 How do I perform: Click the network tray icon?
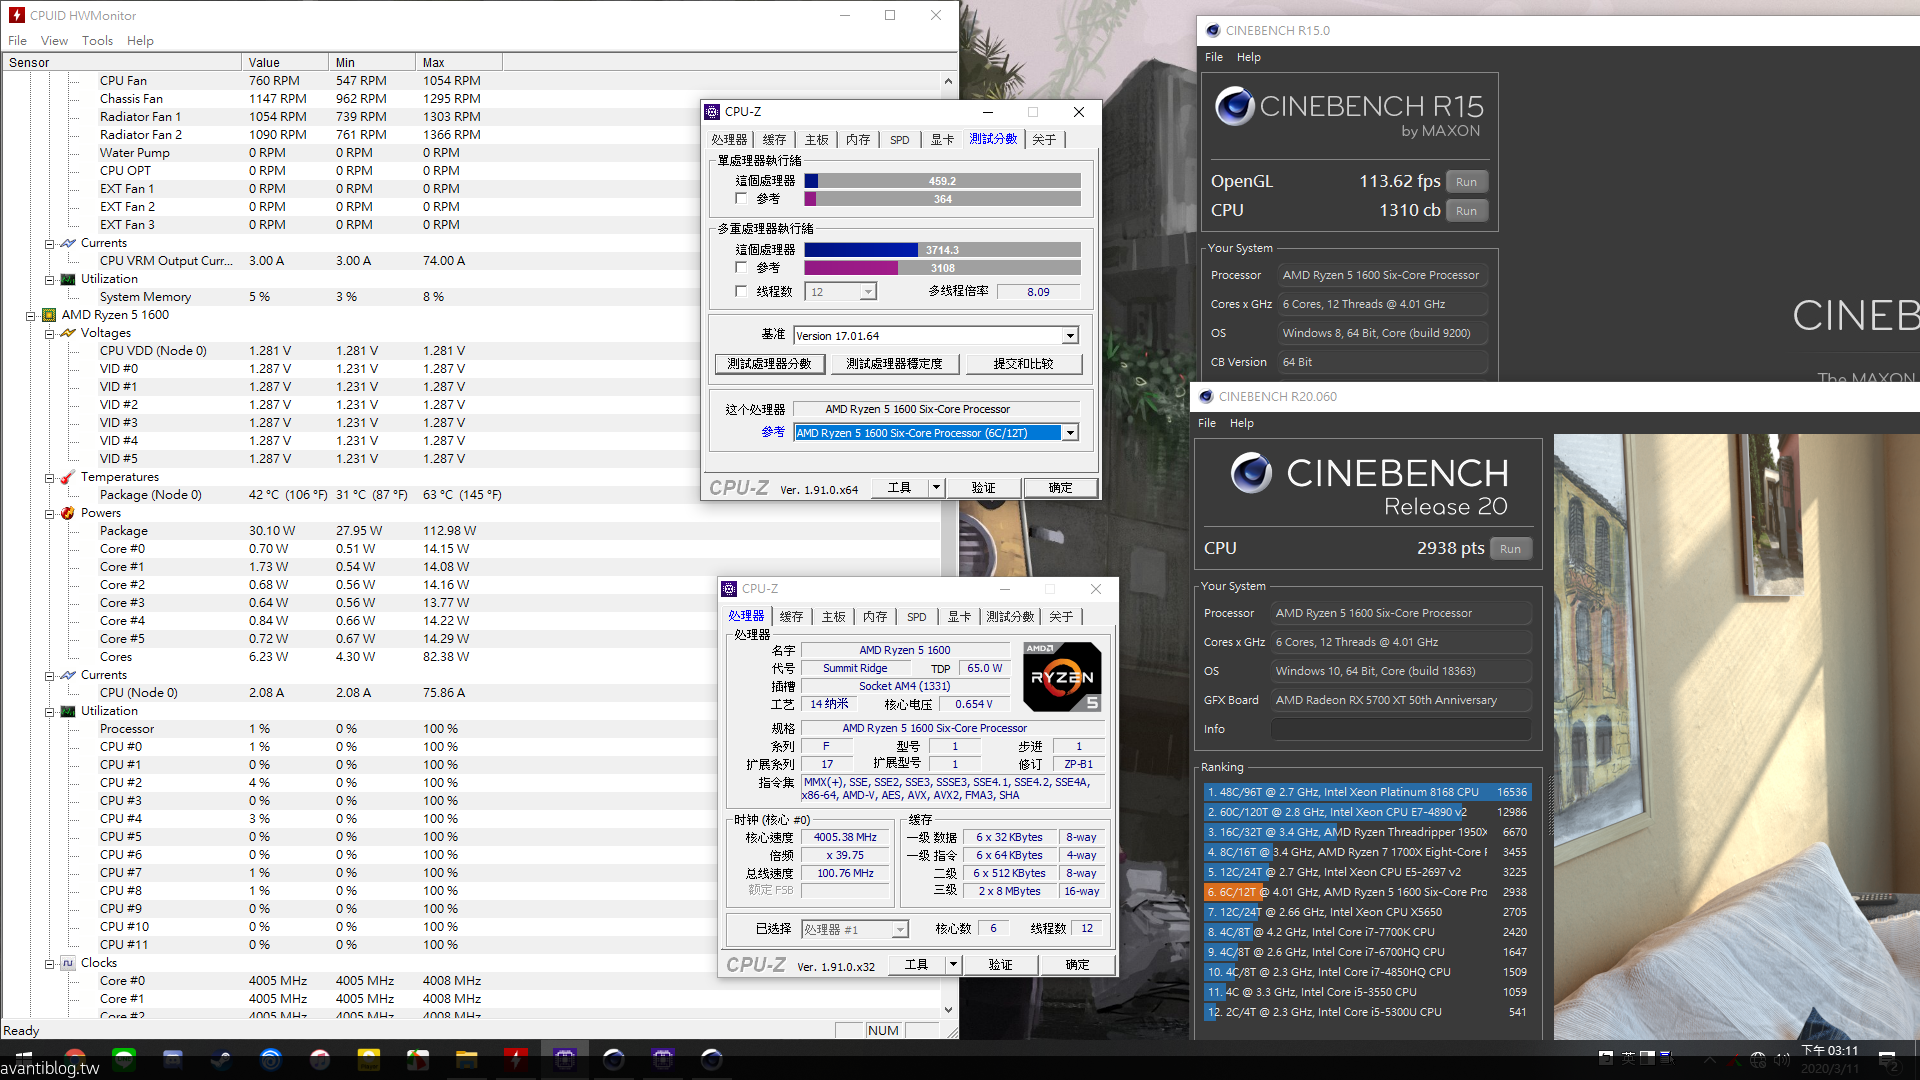[x=1758, y=1059]
